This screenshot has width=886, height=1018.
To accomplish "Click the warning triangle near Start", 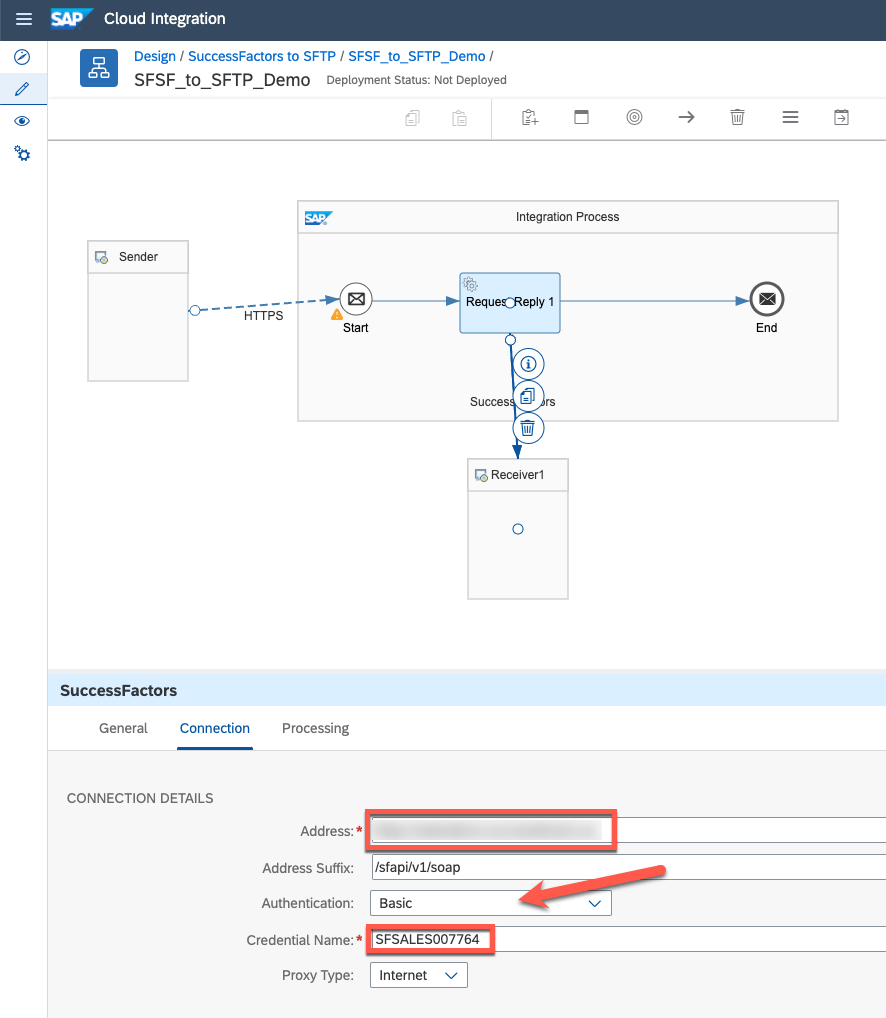I will click(x=337, y=315).
